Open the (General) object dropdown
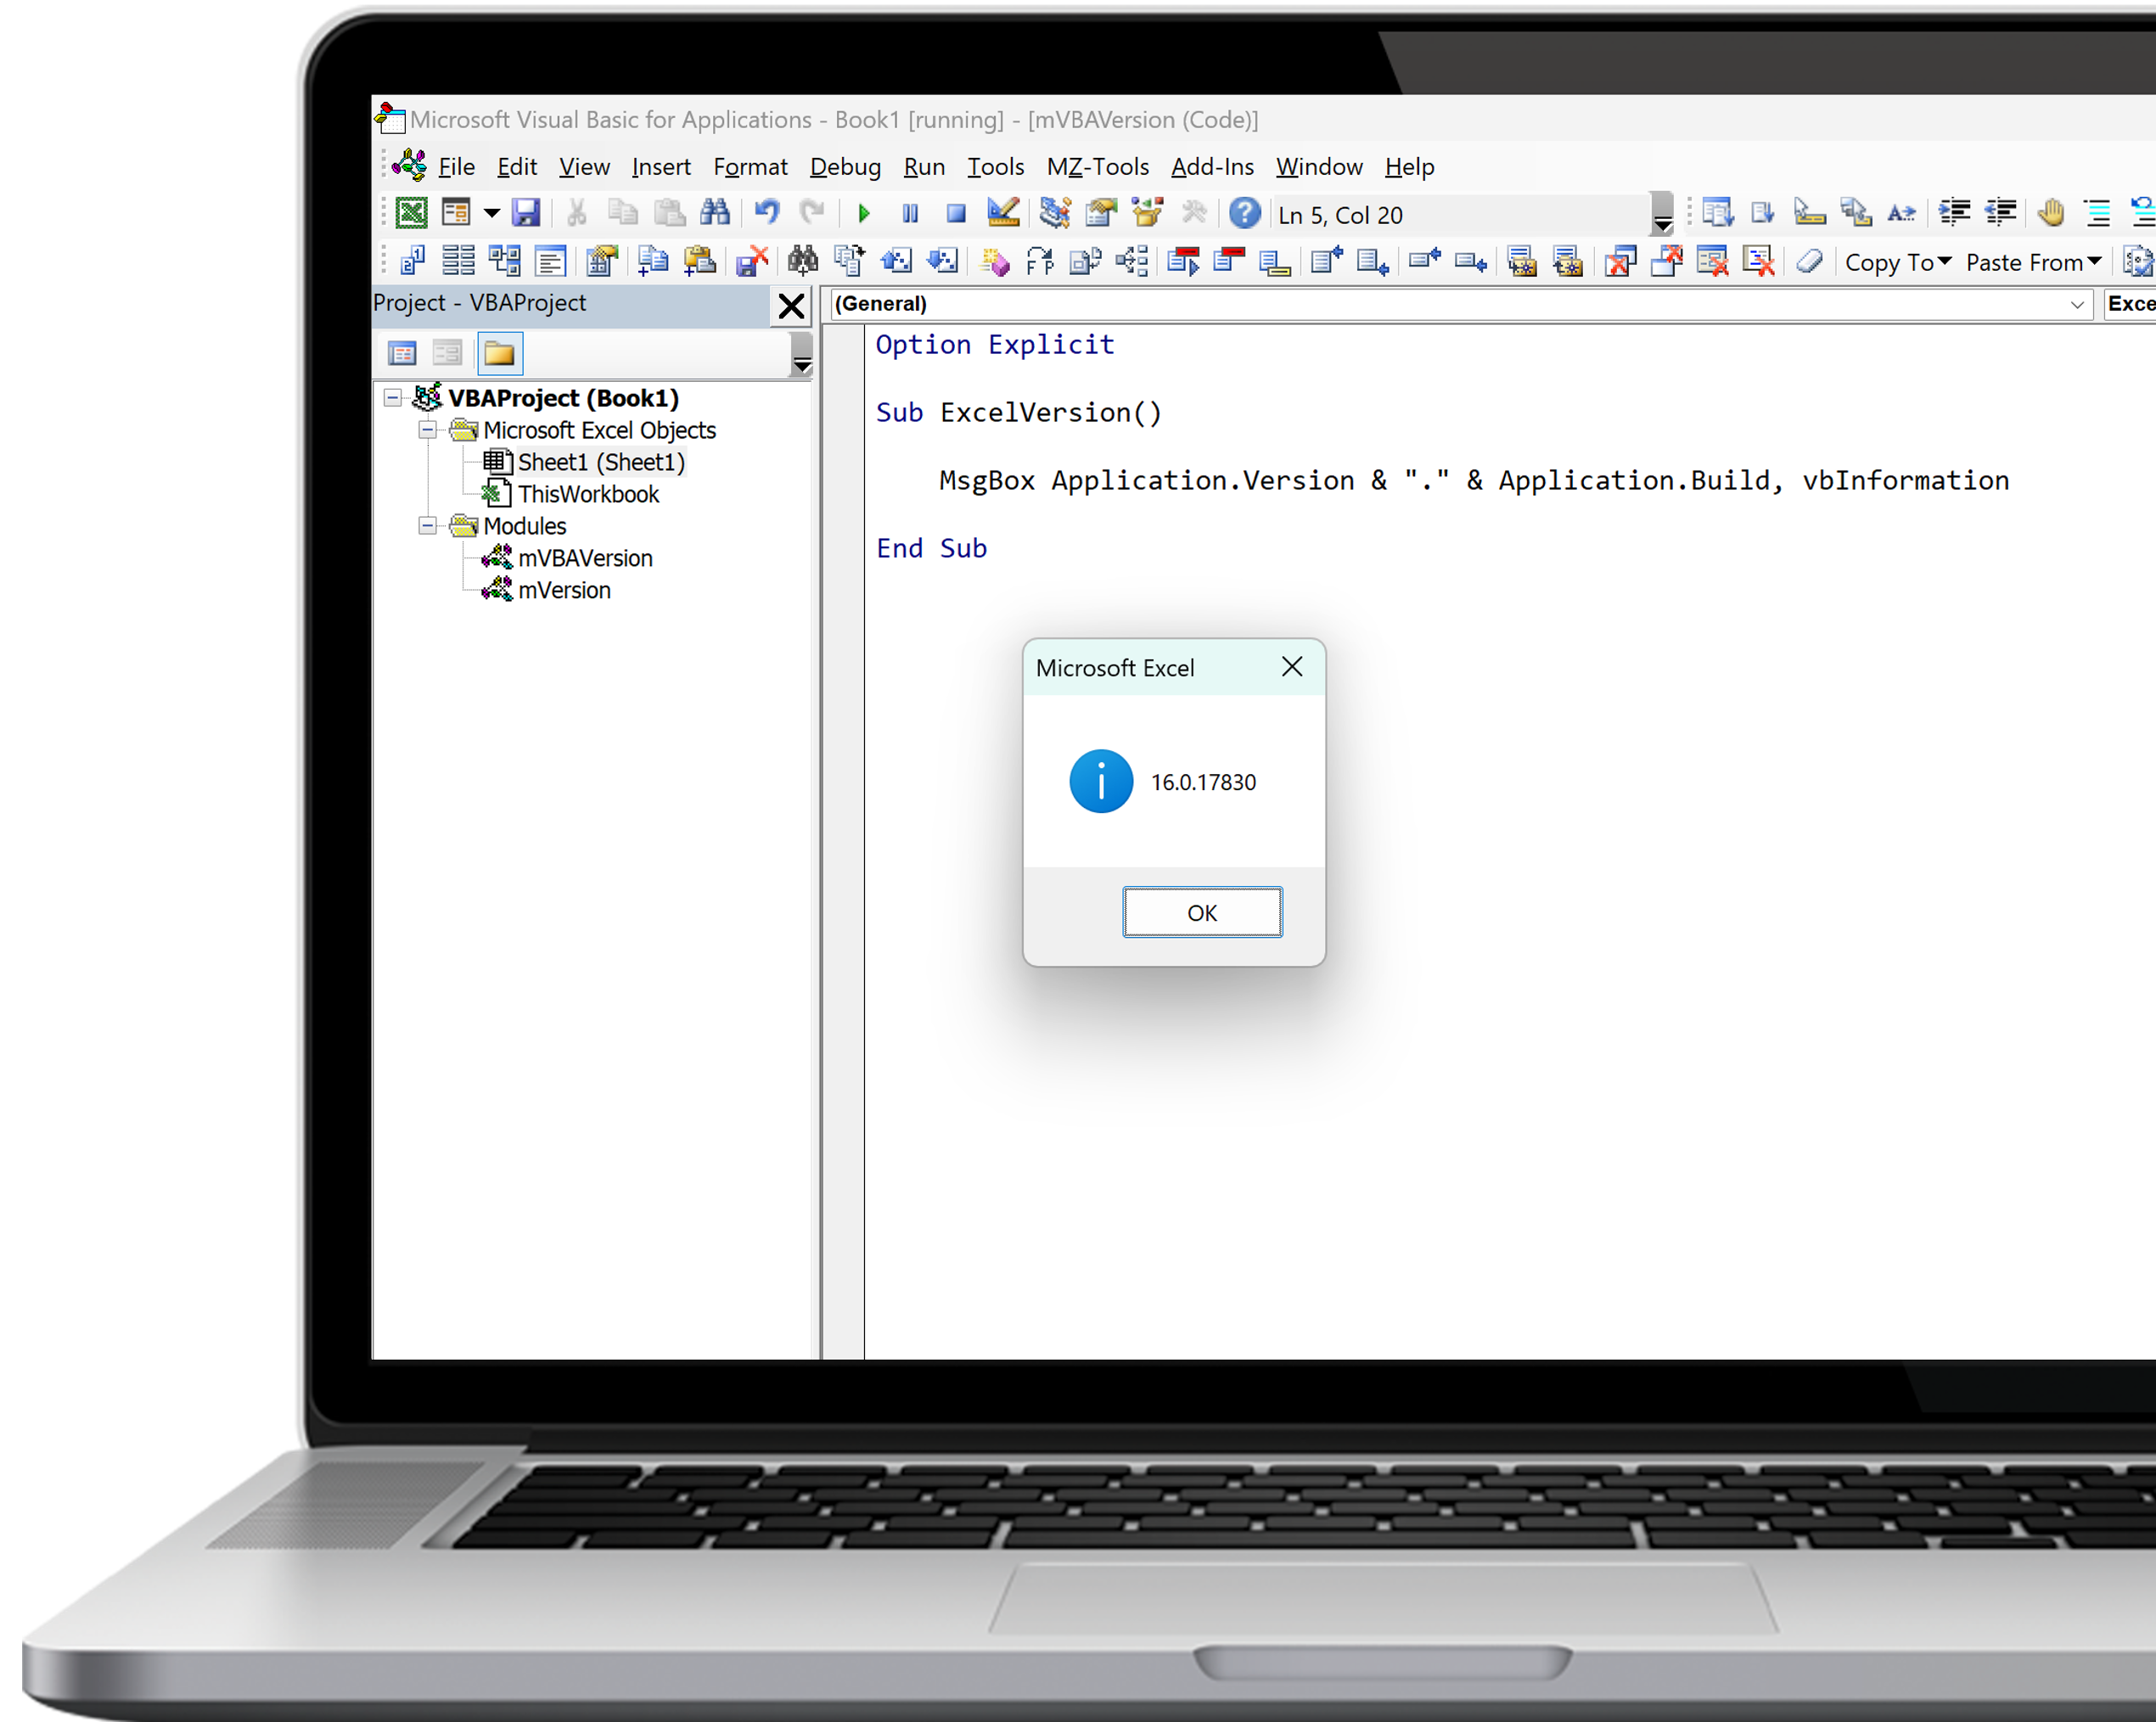The width and height of the screenshot is (2156, 1722). 2076,305
